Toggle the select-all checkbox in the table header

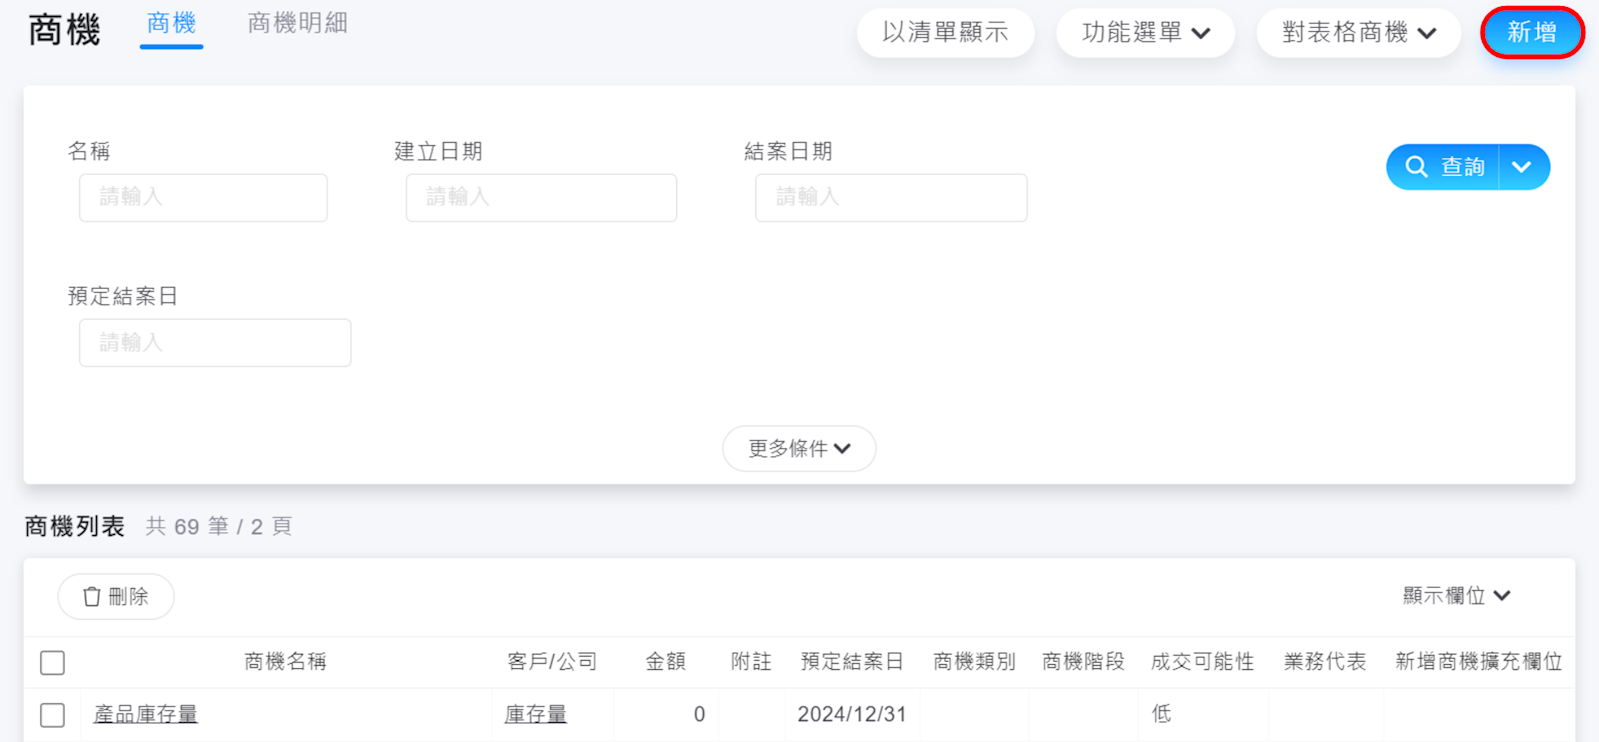[x=53, y=662]
